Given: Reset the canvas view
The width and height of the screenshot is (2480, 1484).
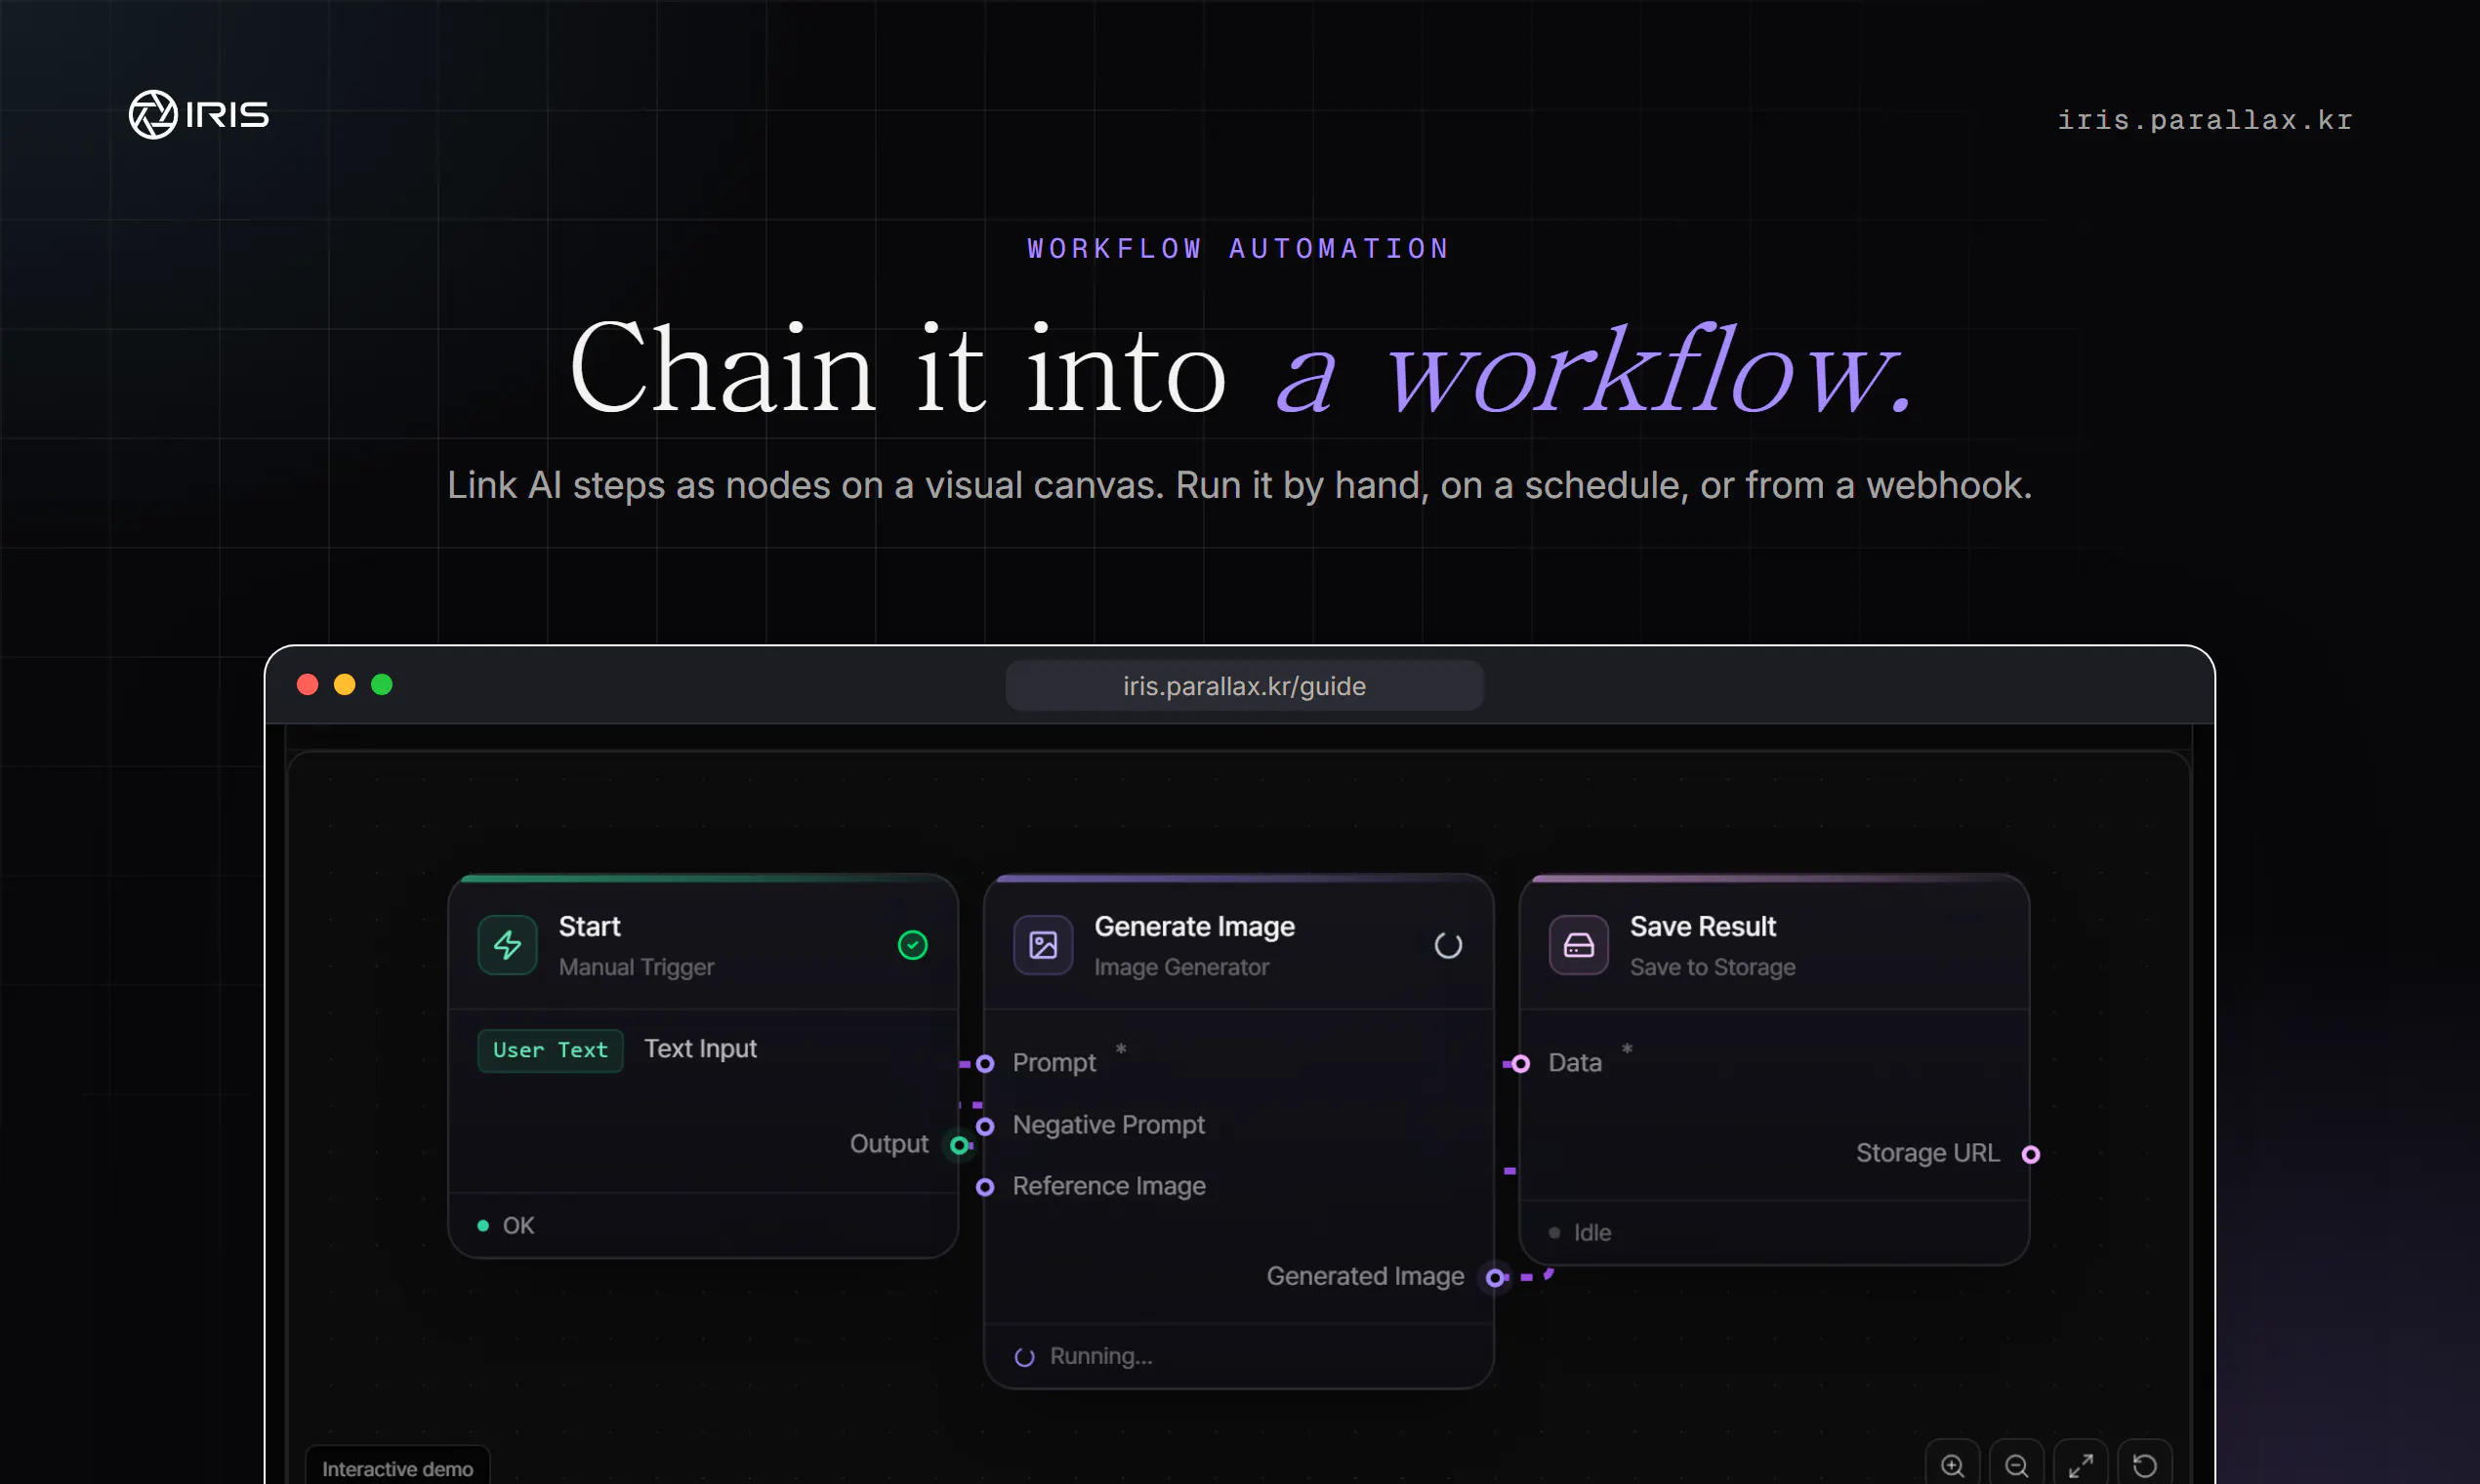Looking at the screenshot, I should (2145, 1466).
